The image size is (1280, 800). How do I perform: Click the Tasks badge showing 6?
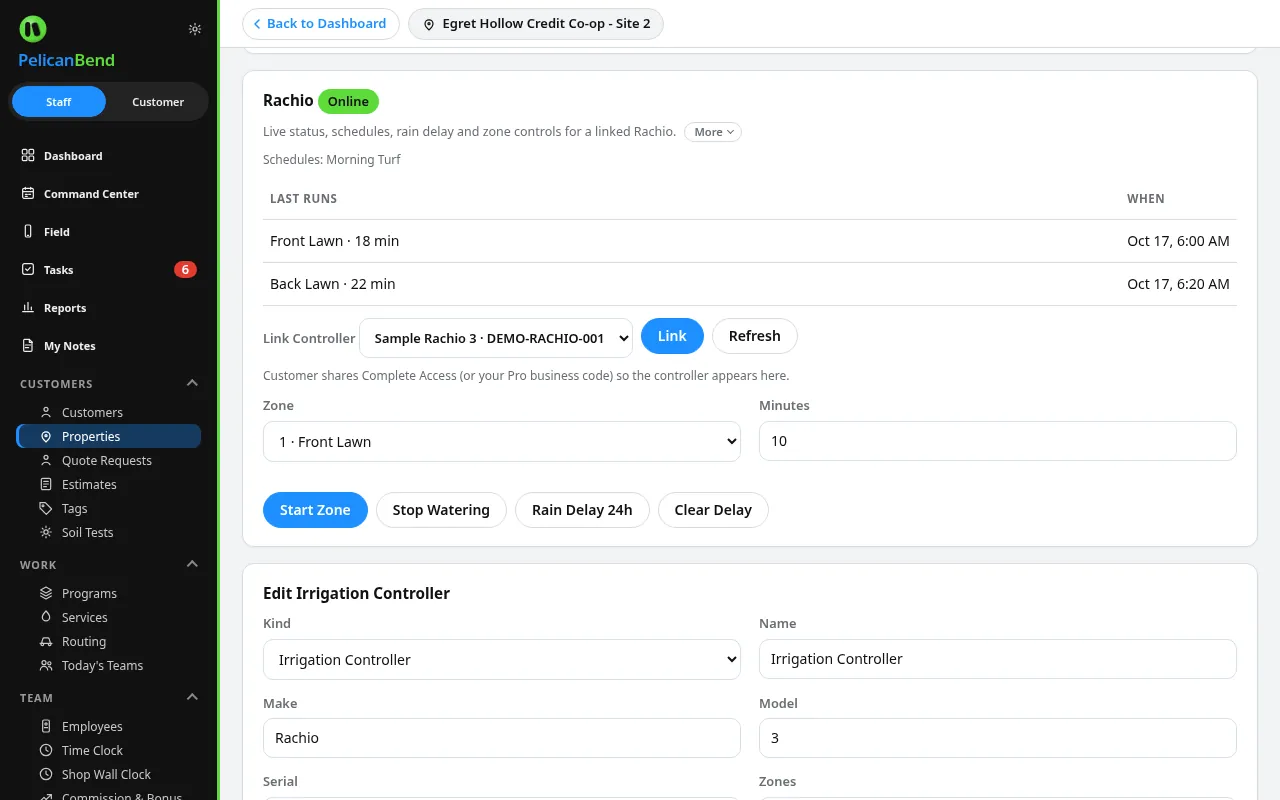[185, 270]
